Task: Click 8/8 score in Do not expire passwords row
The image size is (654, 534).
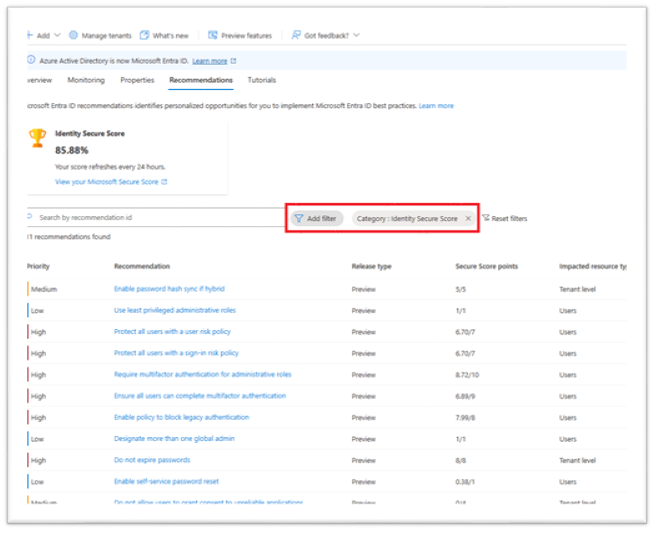Action: coord(460,461)
